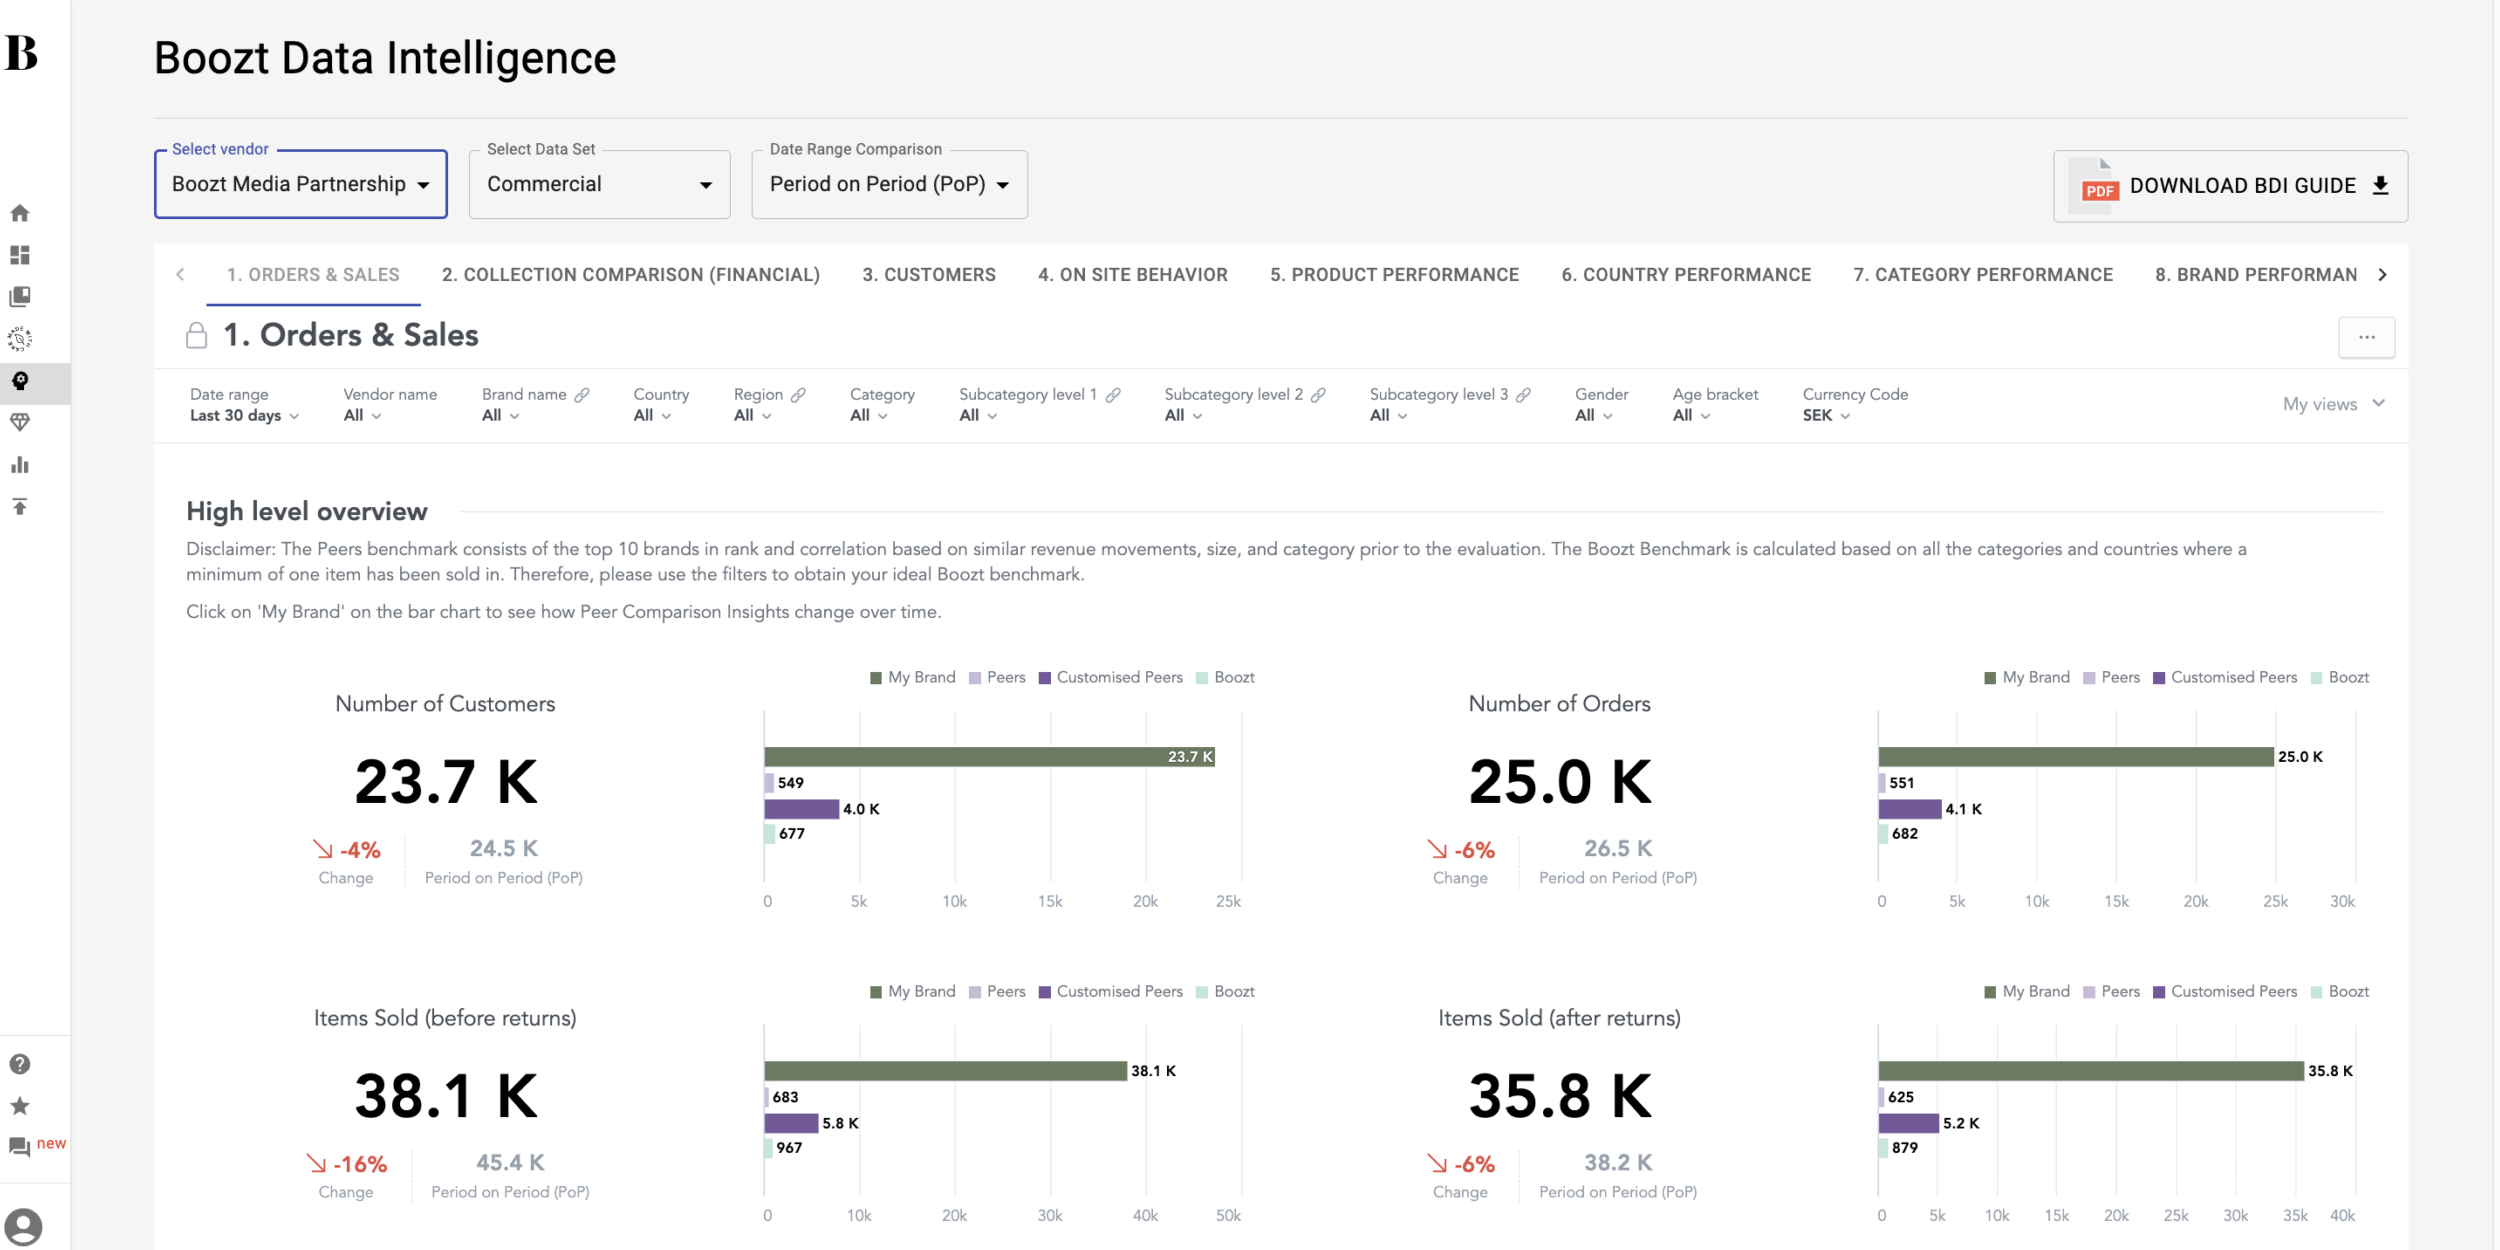This screenshot has width=2500, height=1250.
Task: Open the diamond icon in sidebar
Action: click(x=20, y=422)
